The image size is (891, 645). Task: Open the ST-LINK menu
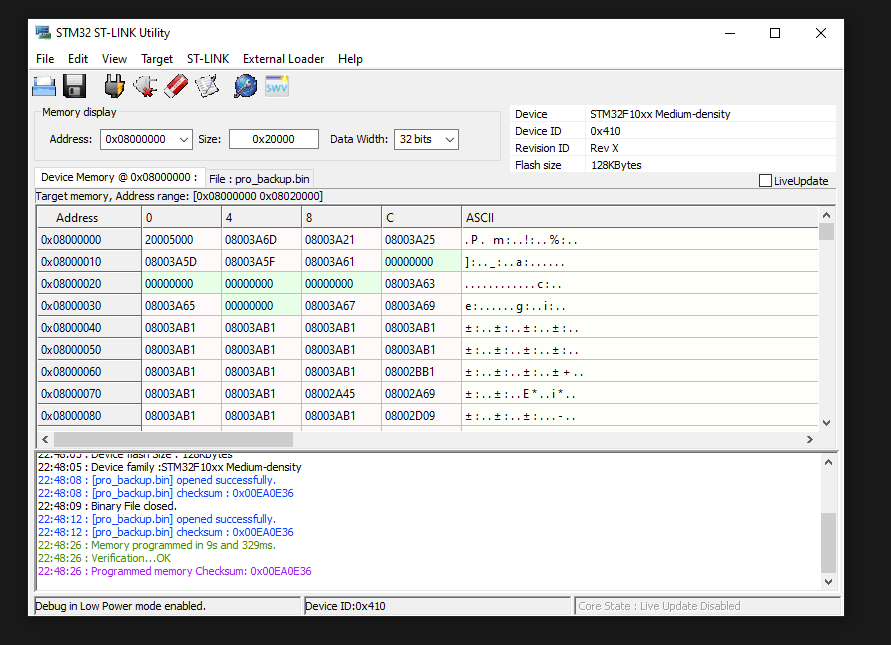coord(208,59)
